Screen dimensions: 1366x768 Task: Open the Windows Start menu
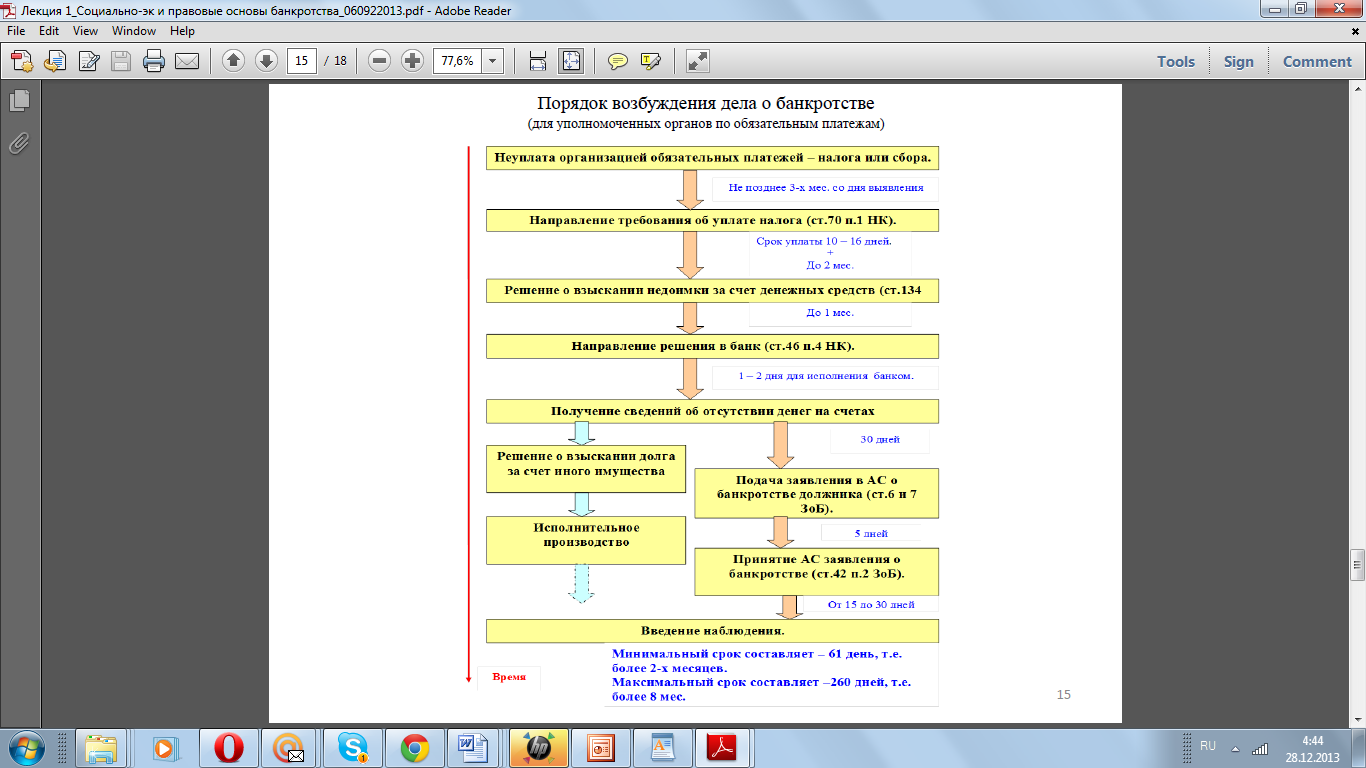25,747
